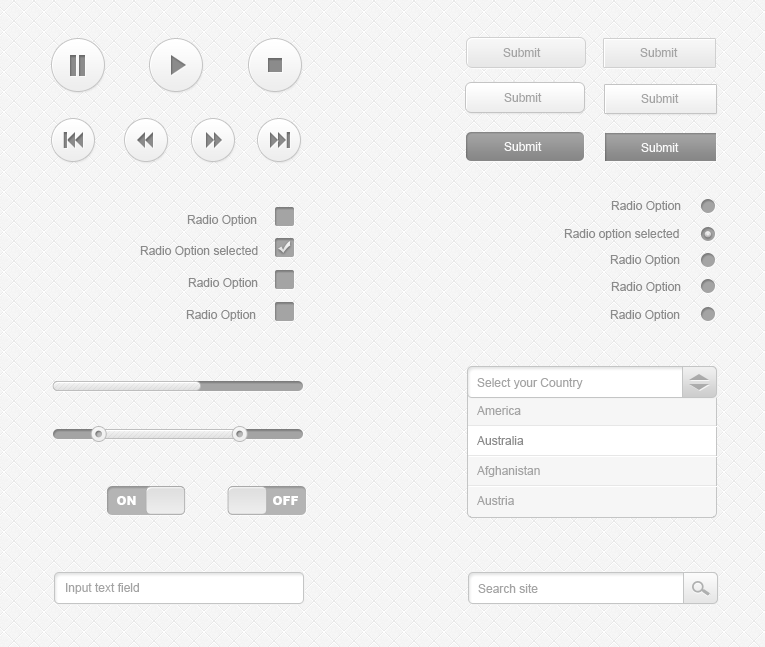Choose Afghanistan from the country list

[592, 471]
